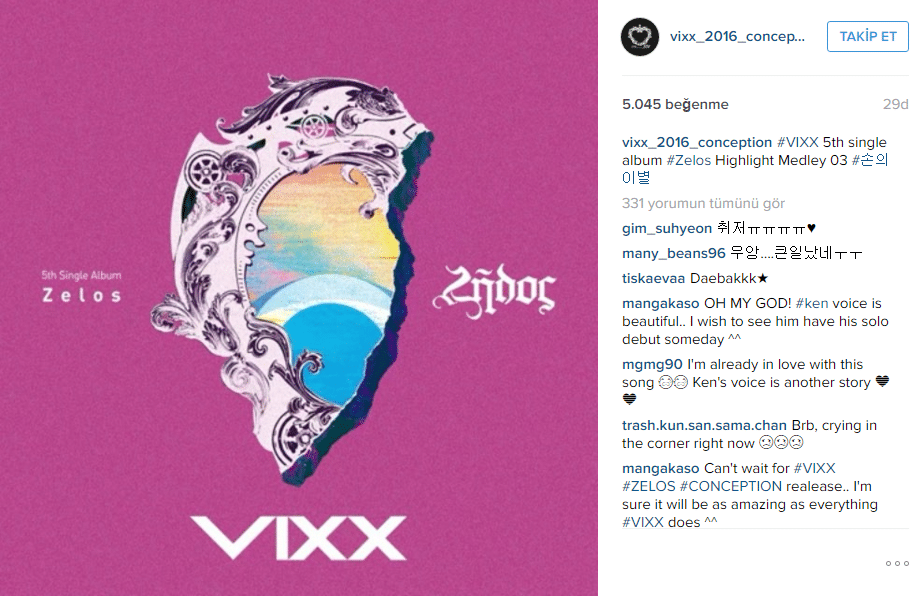The height and width of the screenshot is (596, 921).
Task: Open vixx_2016_concep... username in header
Action: [x=737, y=36]
